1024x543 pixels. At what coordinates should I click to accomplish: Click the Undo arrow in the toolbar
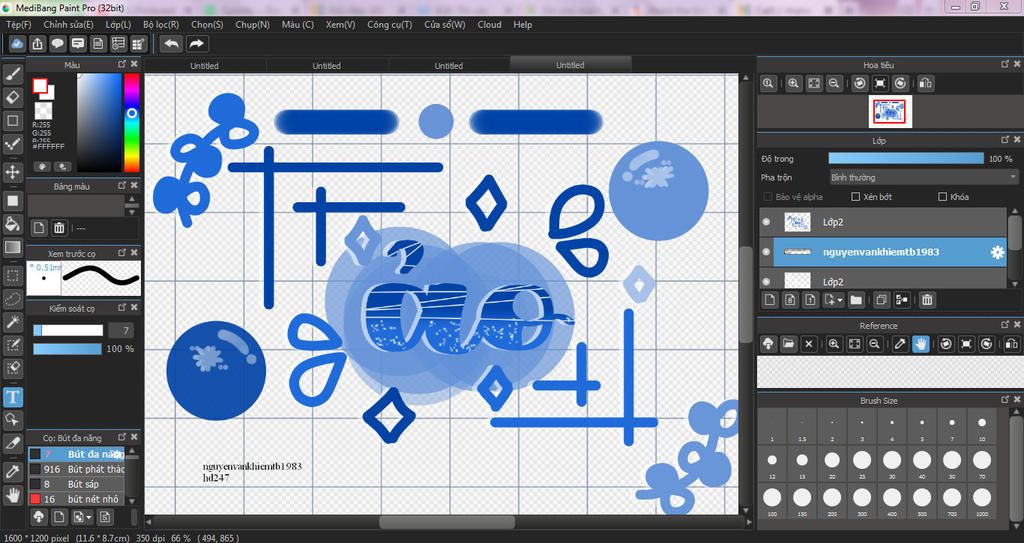[x=171, y=44]
